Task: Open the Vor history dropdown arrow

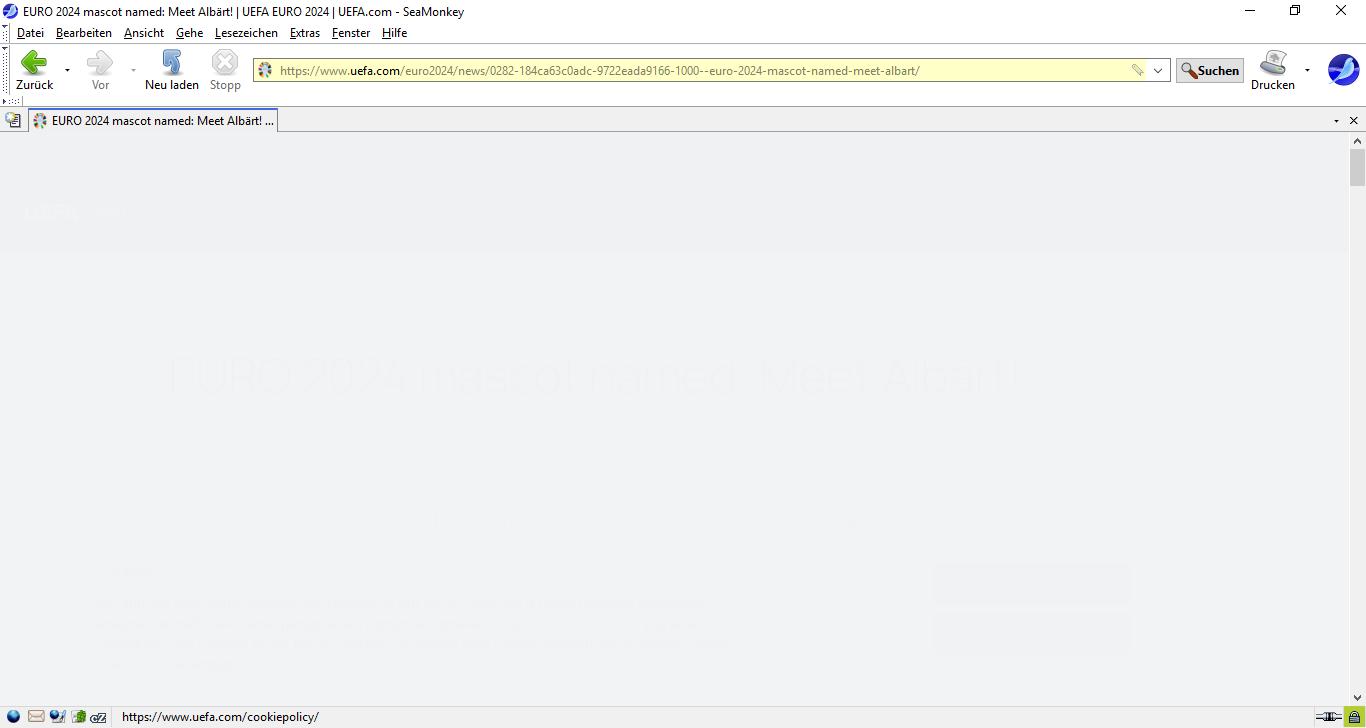Action: [x=133, y=70]
